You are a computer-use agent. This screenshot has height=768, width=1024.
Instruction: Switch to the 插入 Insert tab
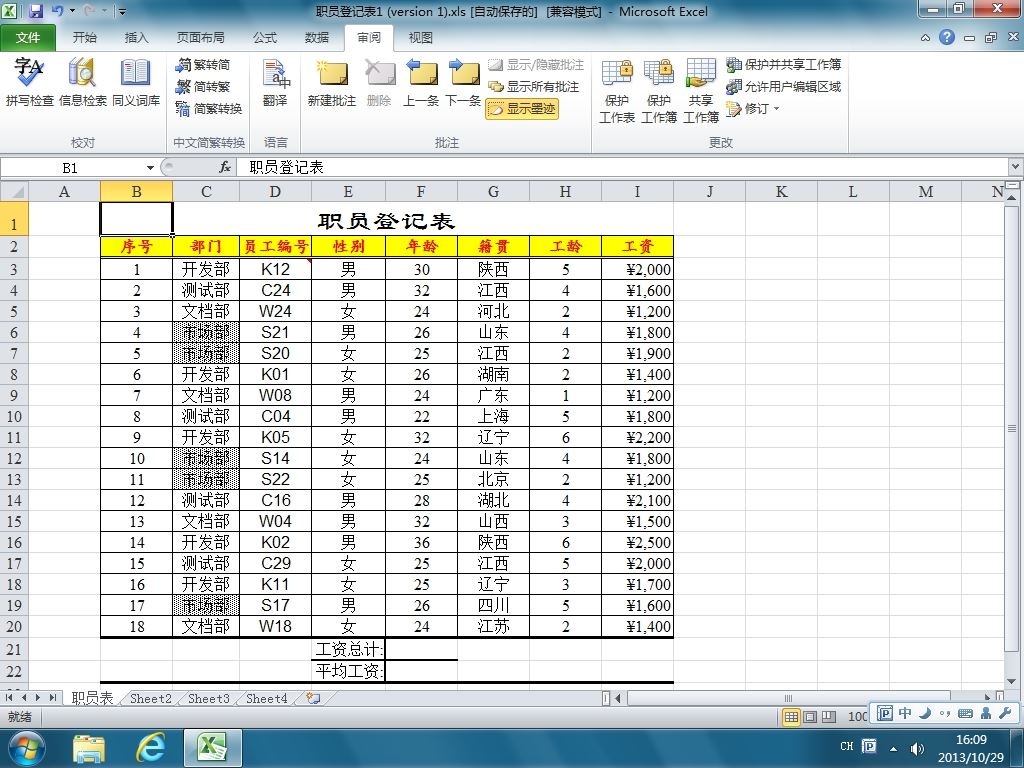click(136, 38)
